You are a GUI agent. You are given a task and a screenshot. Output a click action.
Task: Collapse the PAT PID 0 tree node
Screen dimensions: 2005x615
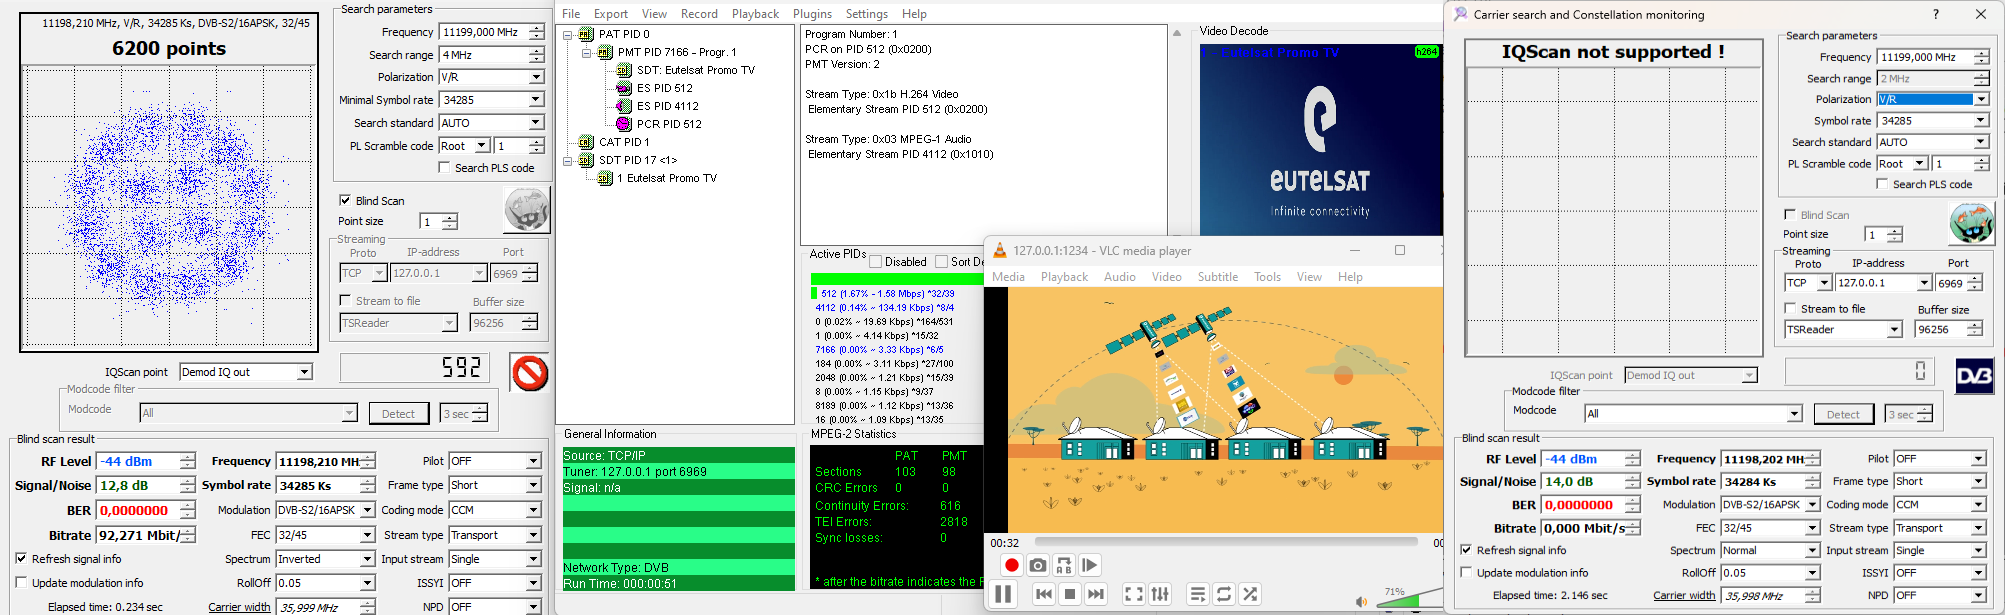tap(568, 34)
